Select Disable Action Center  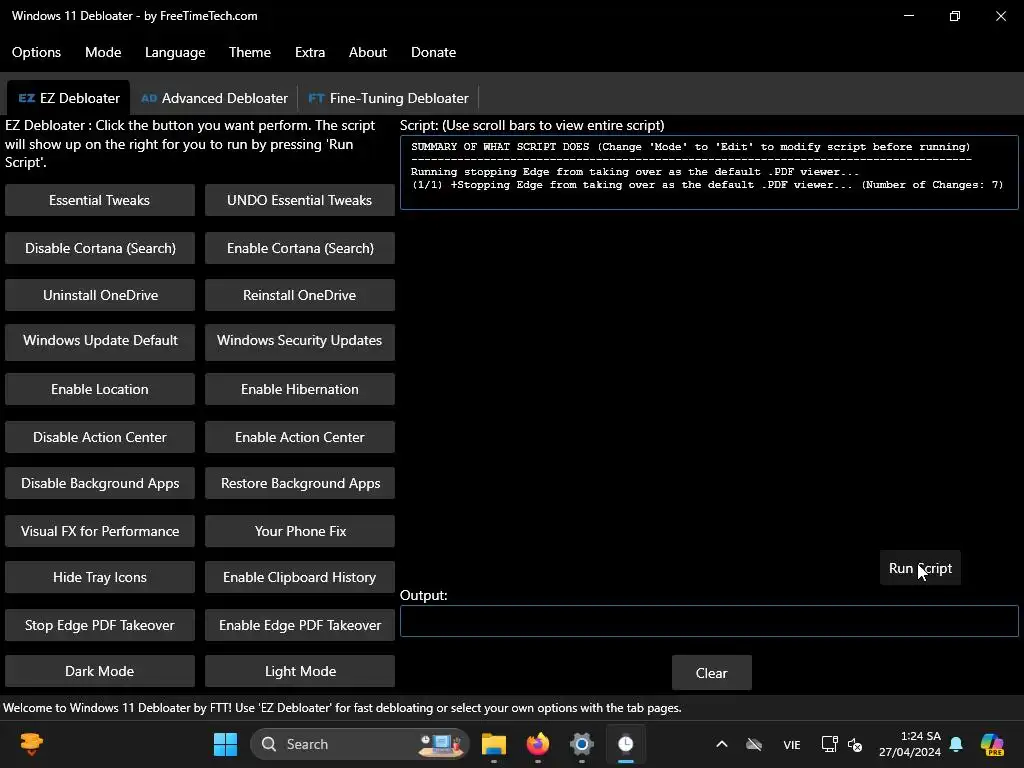(x=99, y=437)
